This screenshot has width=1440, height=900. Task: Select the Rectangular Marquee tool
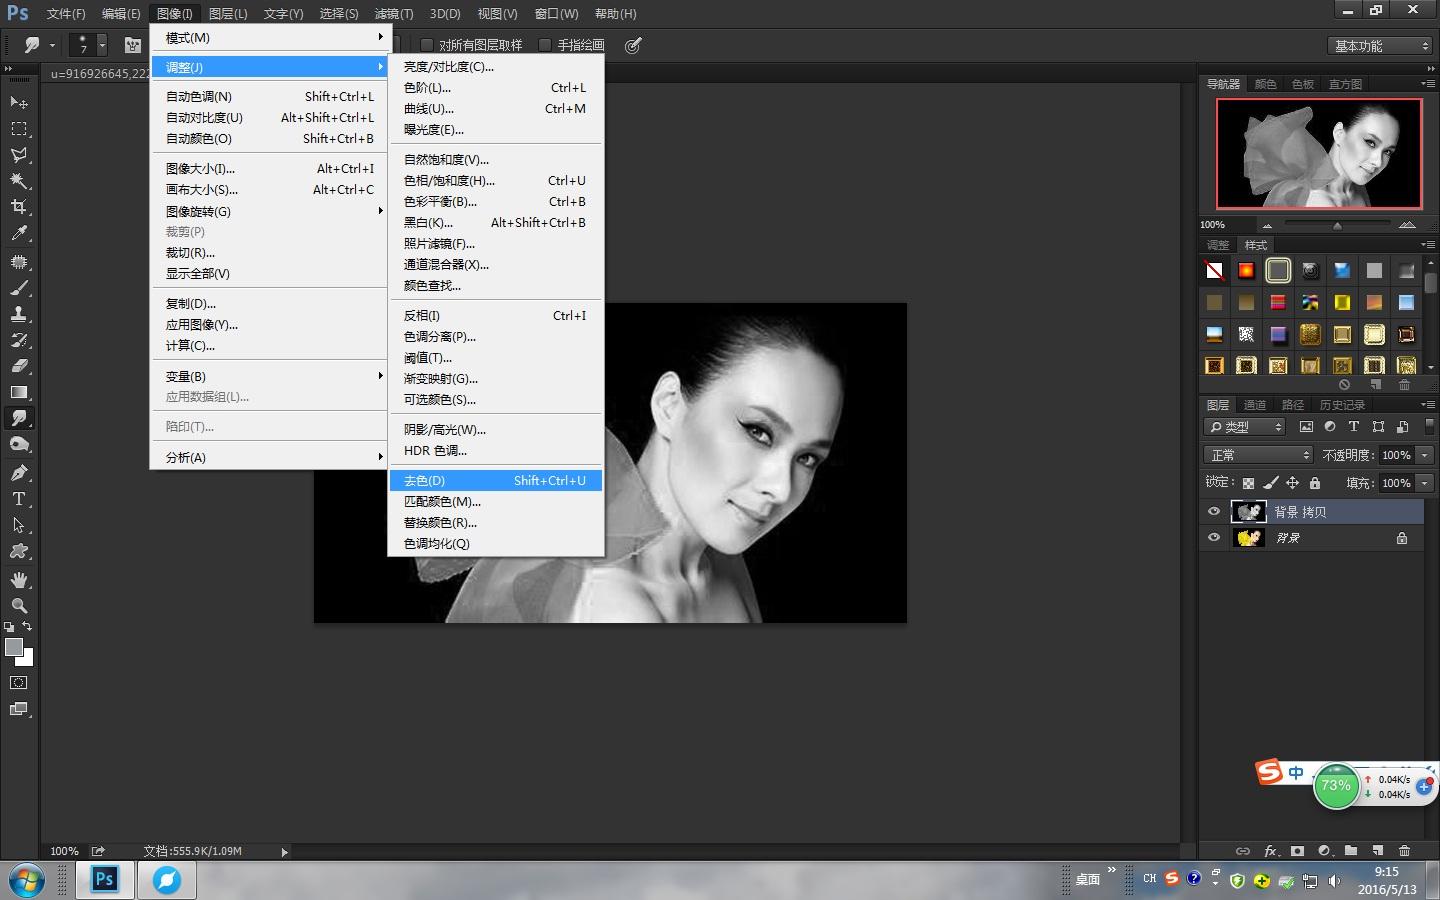[x=19, y=128]
